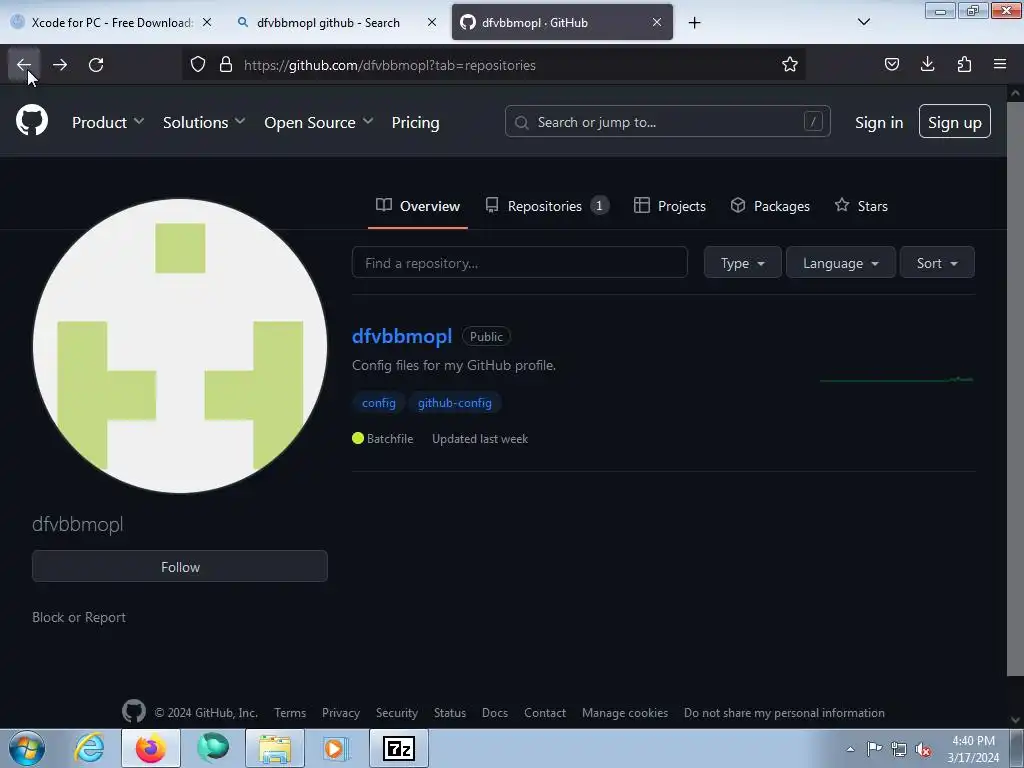Click Do not share my personal information
1024x768 pixels.
pos(784,712)
